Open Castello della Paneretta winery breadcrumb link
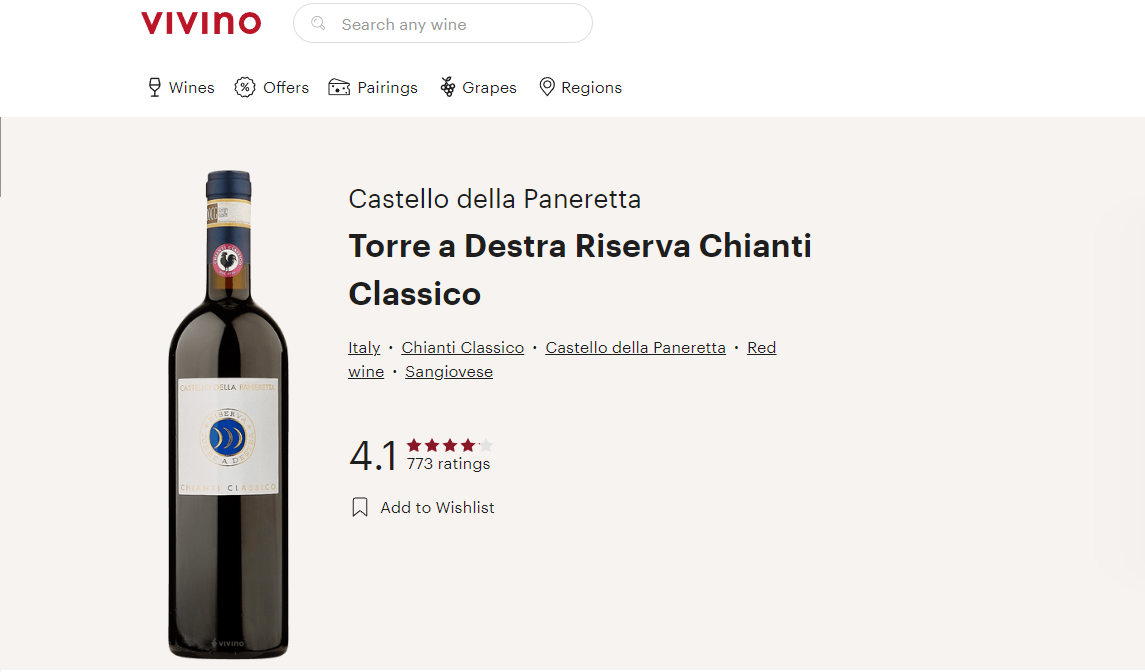The height and width of the screenshot is (672, 1145). coord(635,348)
